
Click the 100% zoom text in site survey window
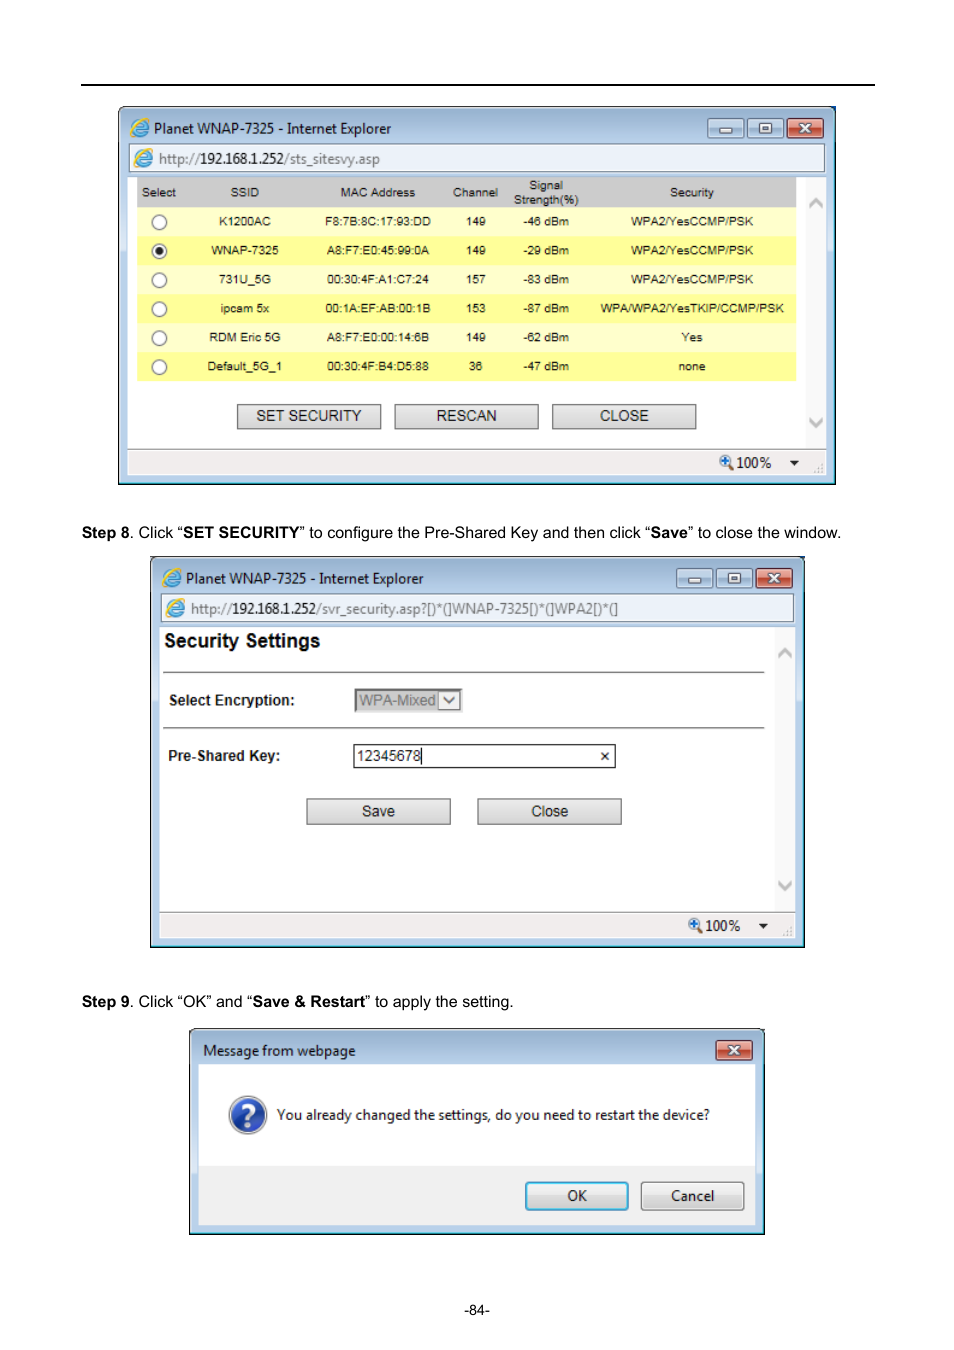tap(754, 463)
